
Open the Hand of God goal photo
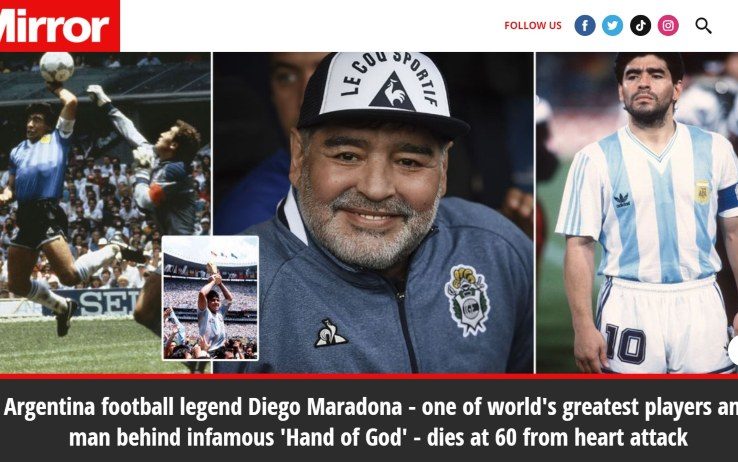(x=105, y=213)
